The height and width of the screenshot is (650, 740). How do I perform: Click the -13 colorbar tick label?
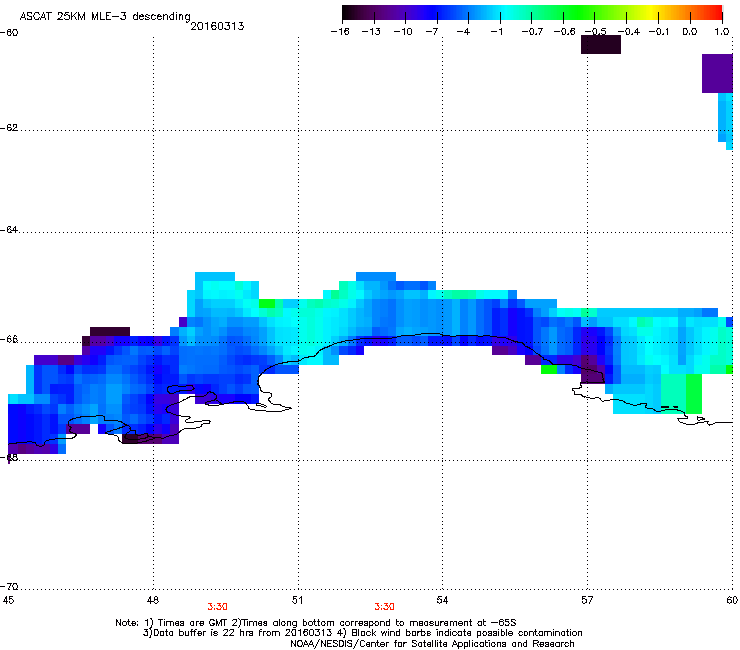tap(371, 32)
